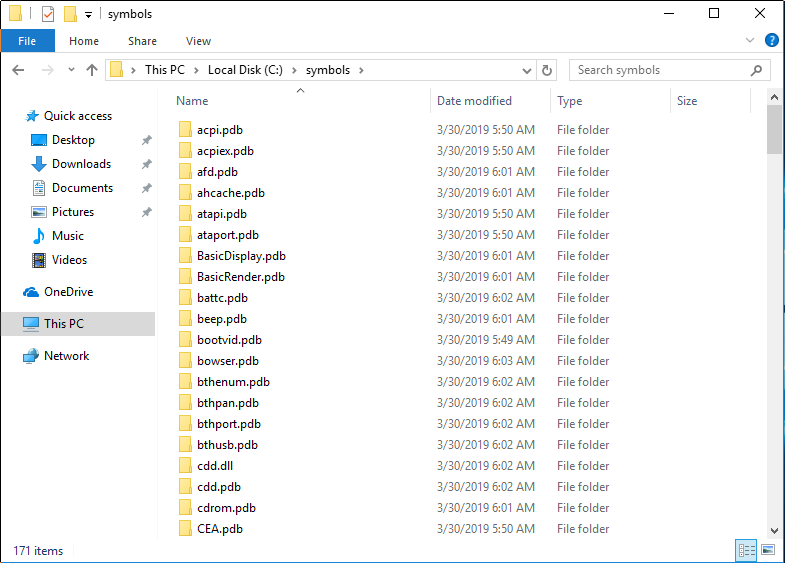Screen dimensions: 785x563
Task: Click the Properties icon in title bar
Action: [x=48, y=14]
